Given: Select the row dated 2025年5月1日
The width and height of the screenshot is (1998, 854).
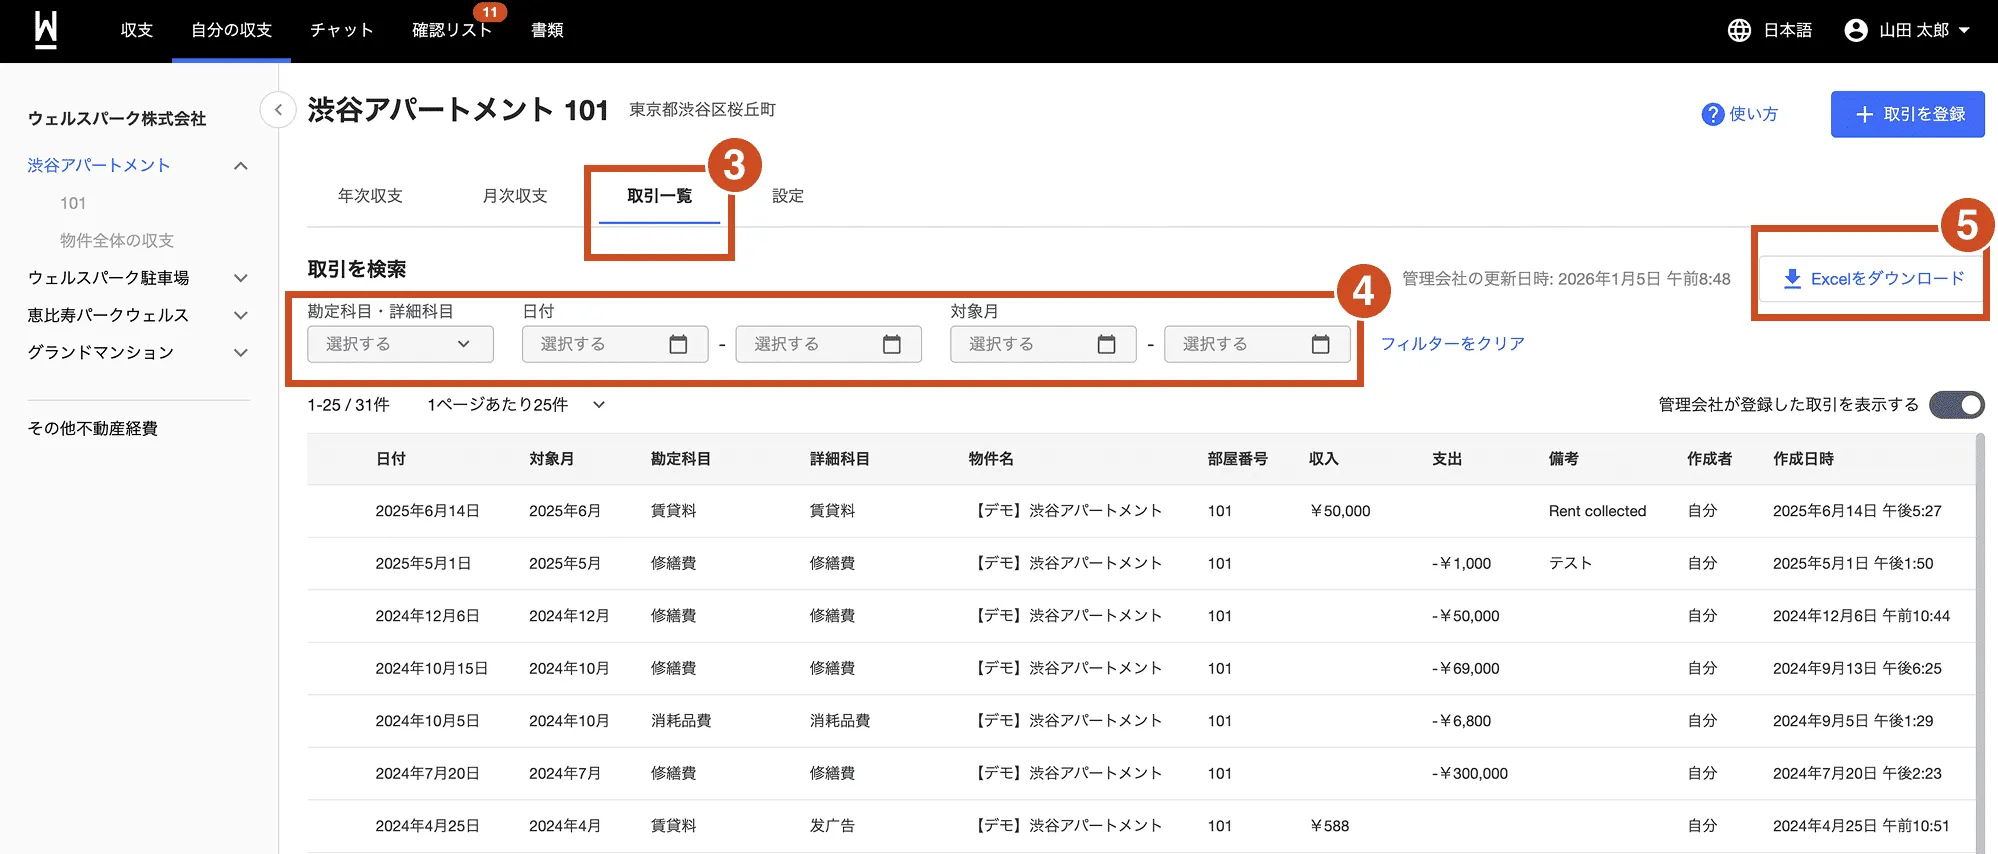Looking at the screenshot, I should (x=1141, y=563).
